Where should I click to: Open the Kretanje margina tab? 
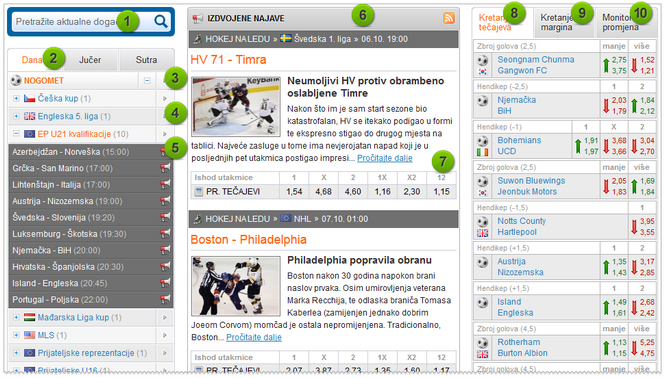[x=563, y=22]
